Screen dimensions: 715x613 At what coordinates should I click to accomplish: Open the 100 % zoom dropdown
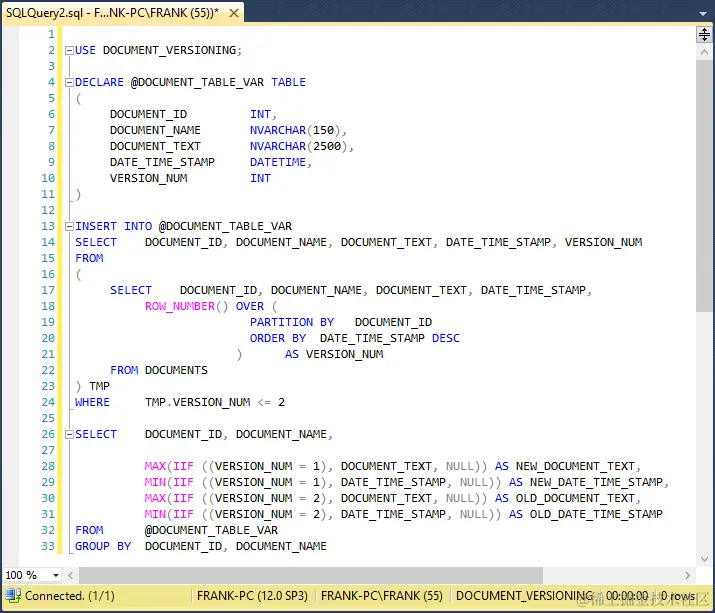(x=56, y=575)
